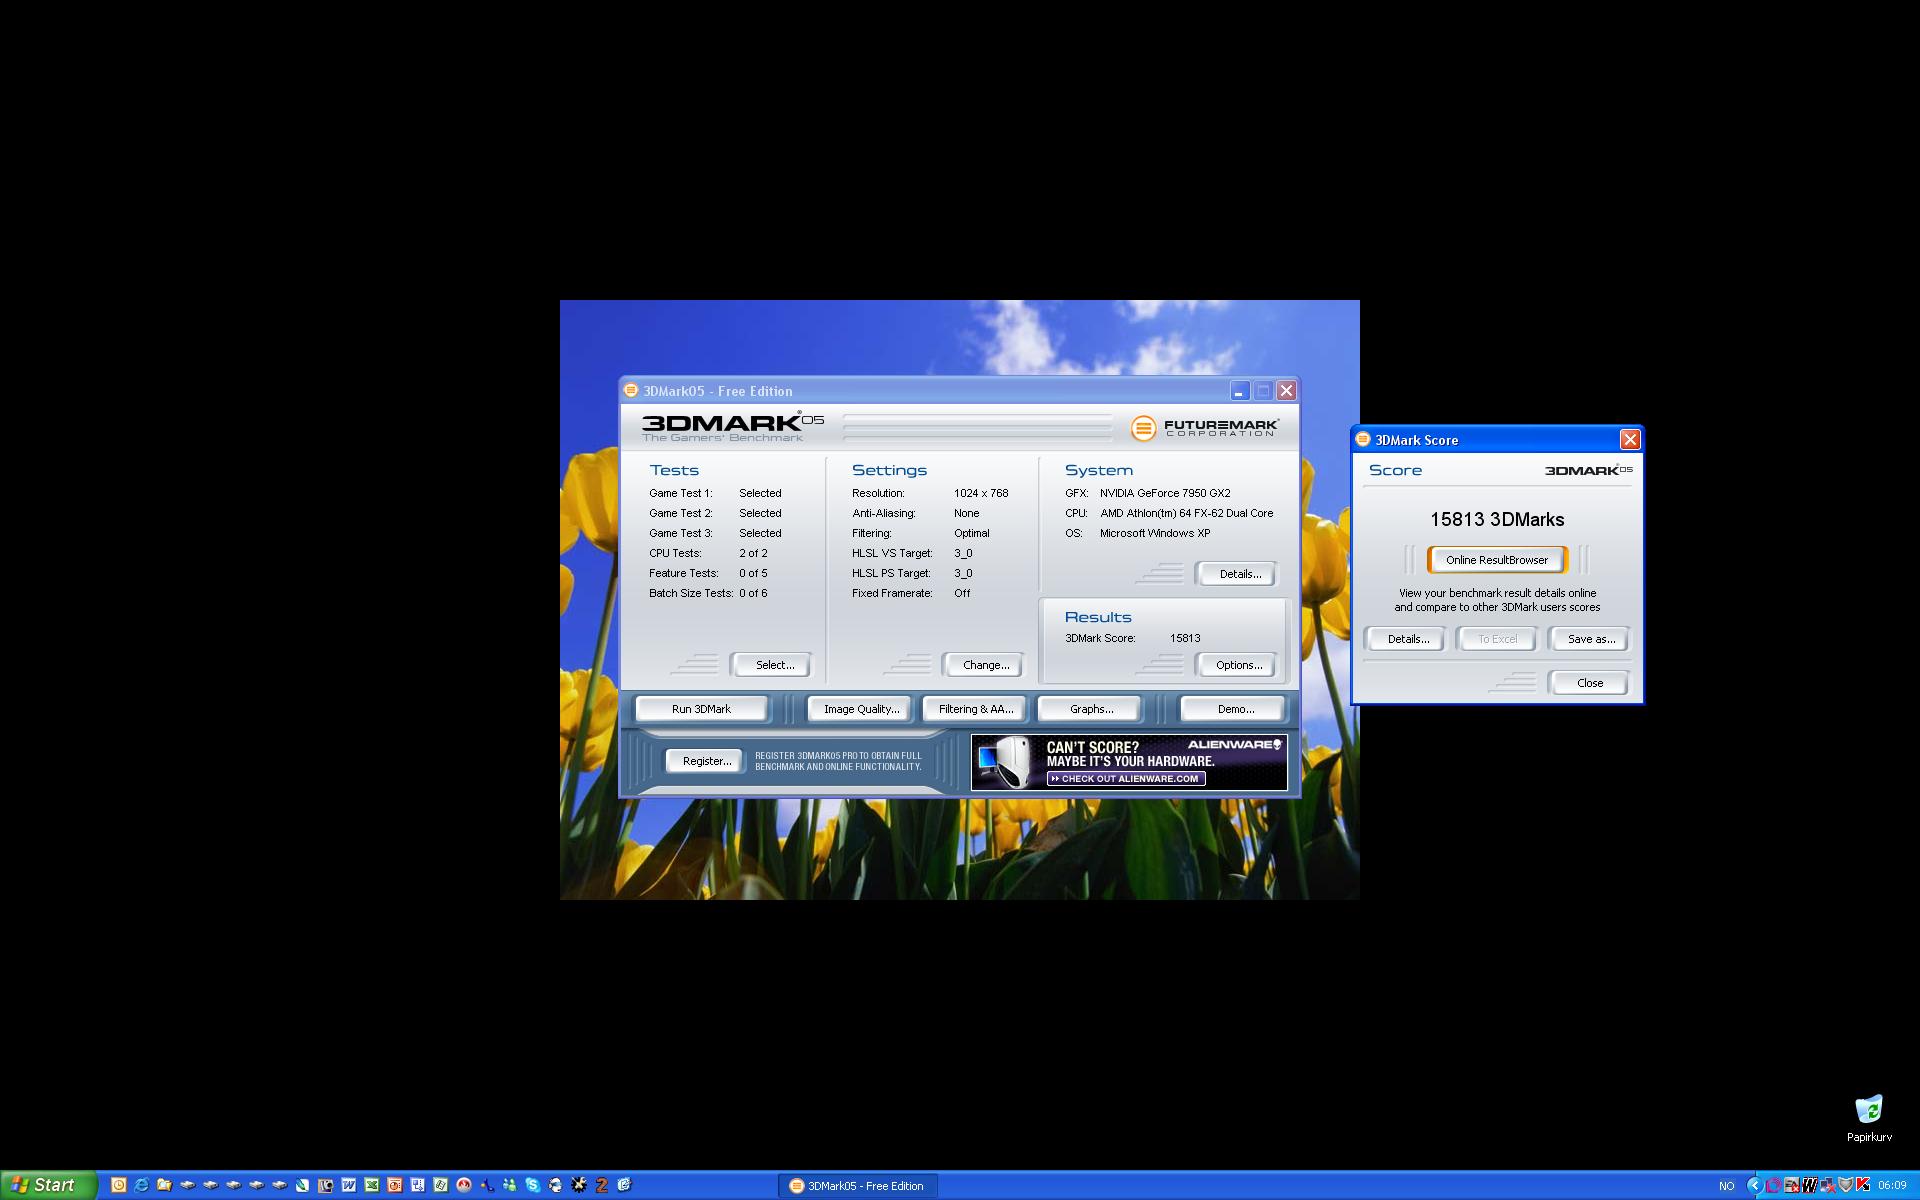Launch Microsoft Word from quick launch
This screenshot has height=1200, width=1920.
tap(348, 1185)
